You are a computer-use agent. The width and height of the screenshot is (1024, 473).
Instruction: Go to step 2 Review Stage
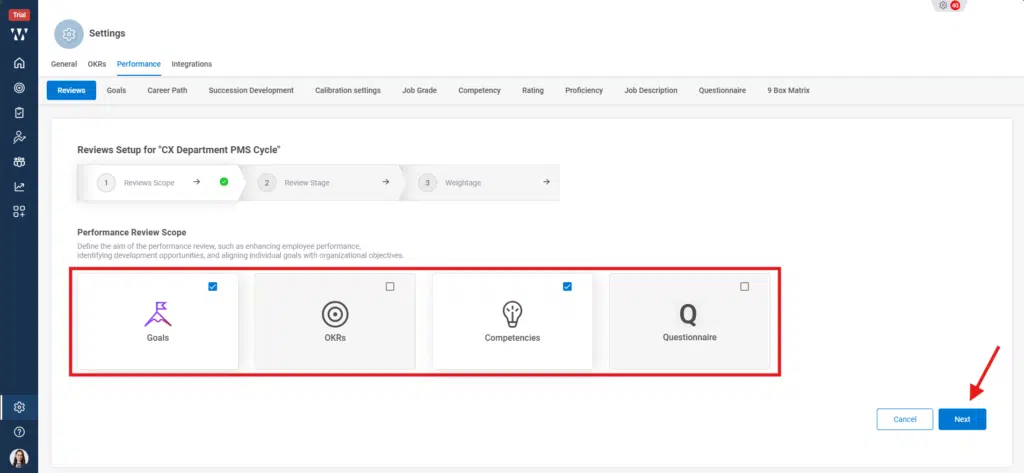(x=320, y=182)
